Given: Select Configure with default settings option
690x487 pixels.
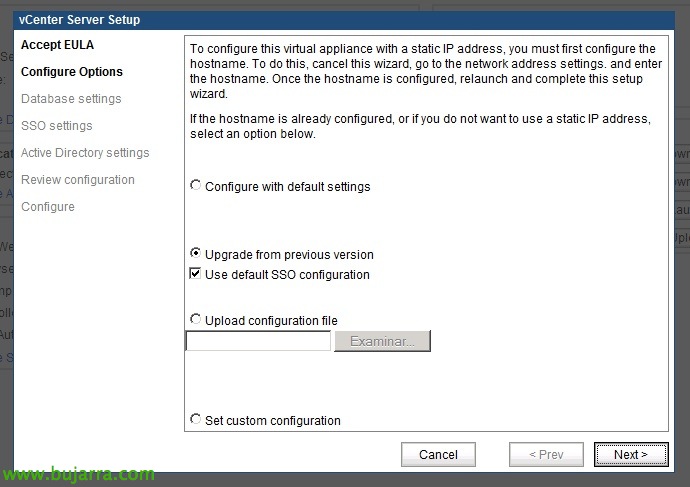Looking at the screenshot, I should tap(195, 185).
